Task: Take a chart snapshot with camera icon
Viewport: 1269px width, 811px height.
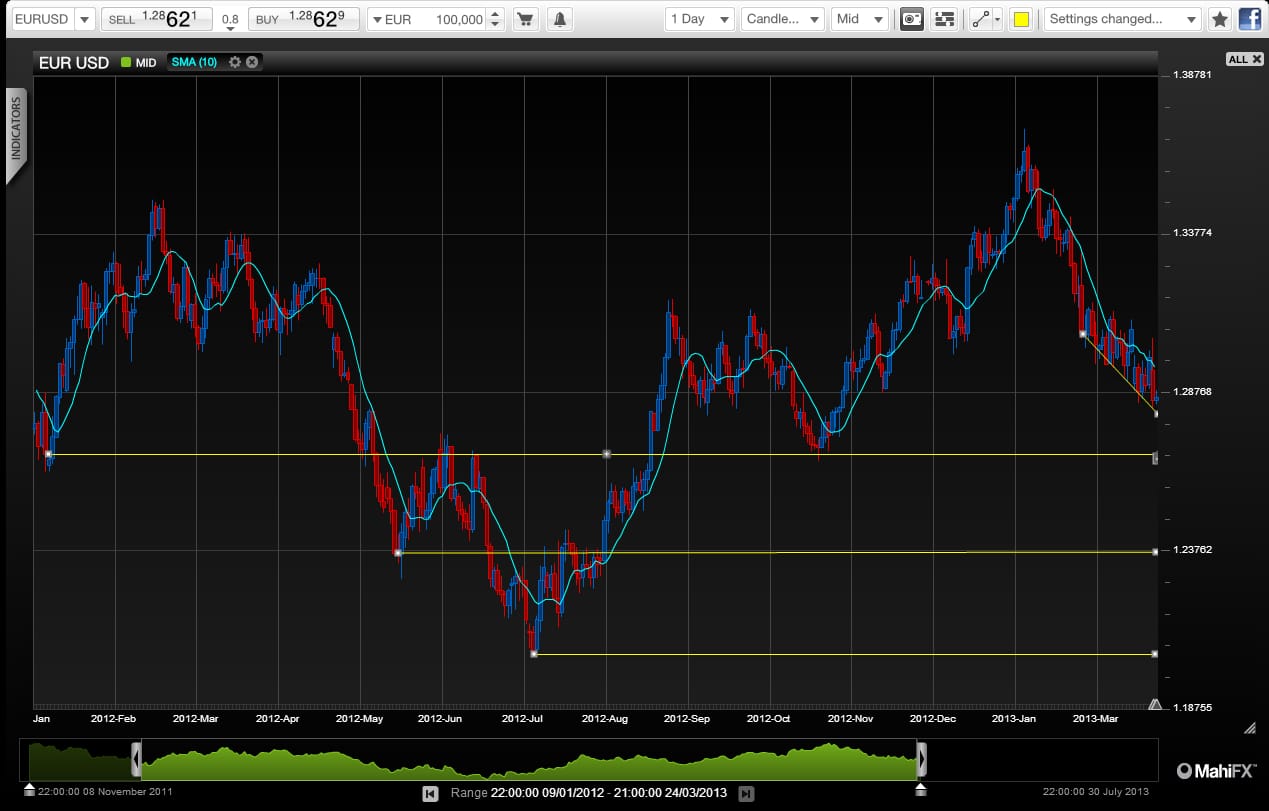Action: tap(911, 19)
